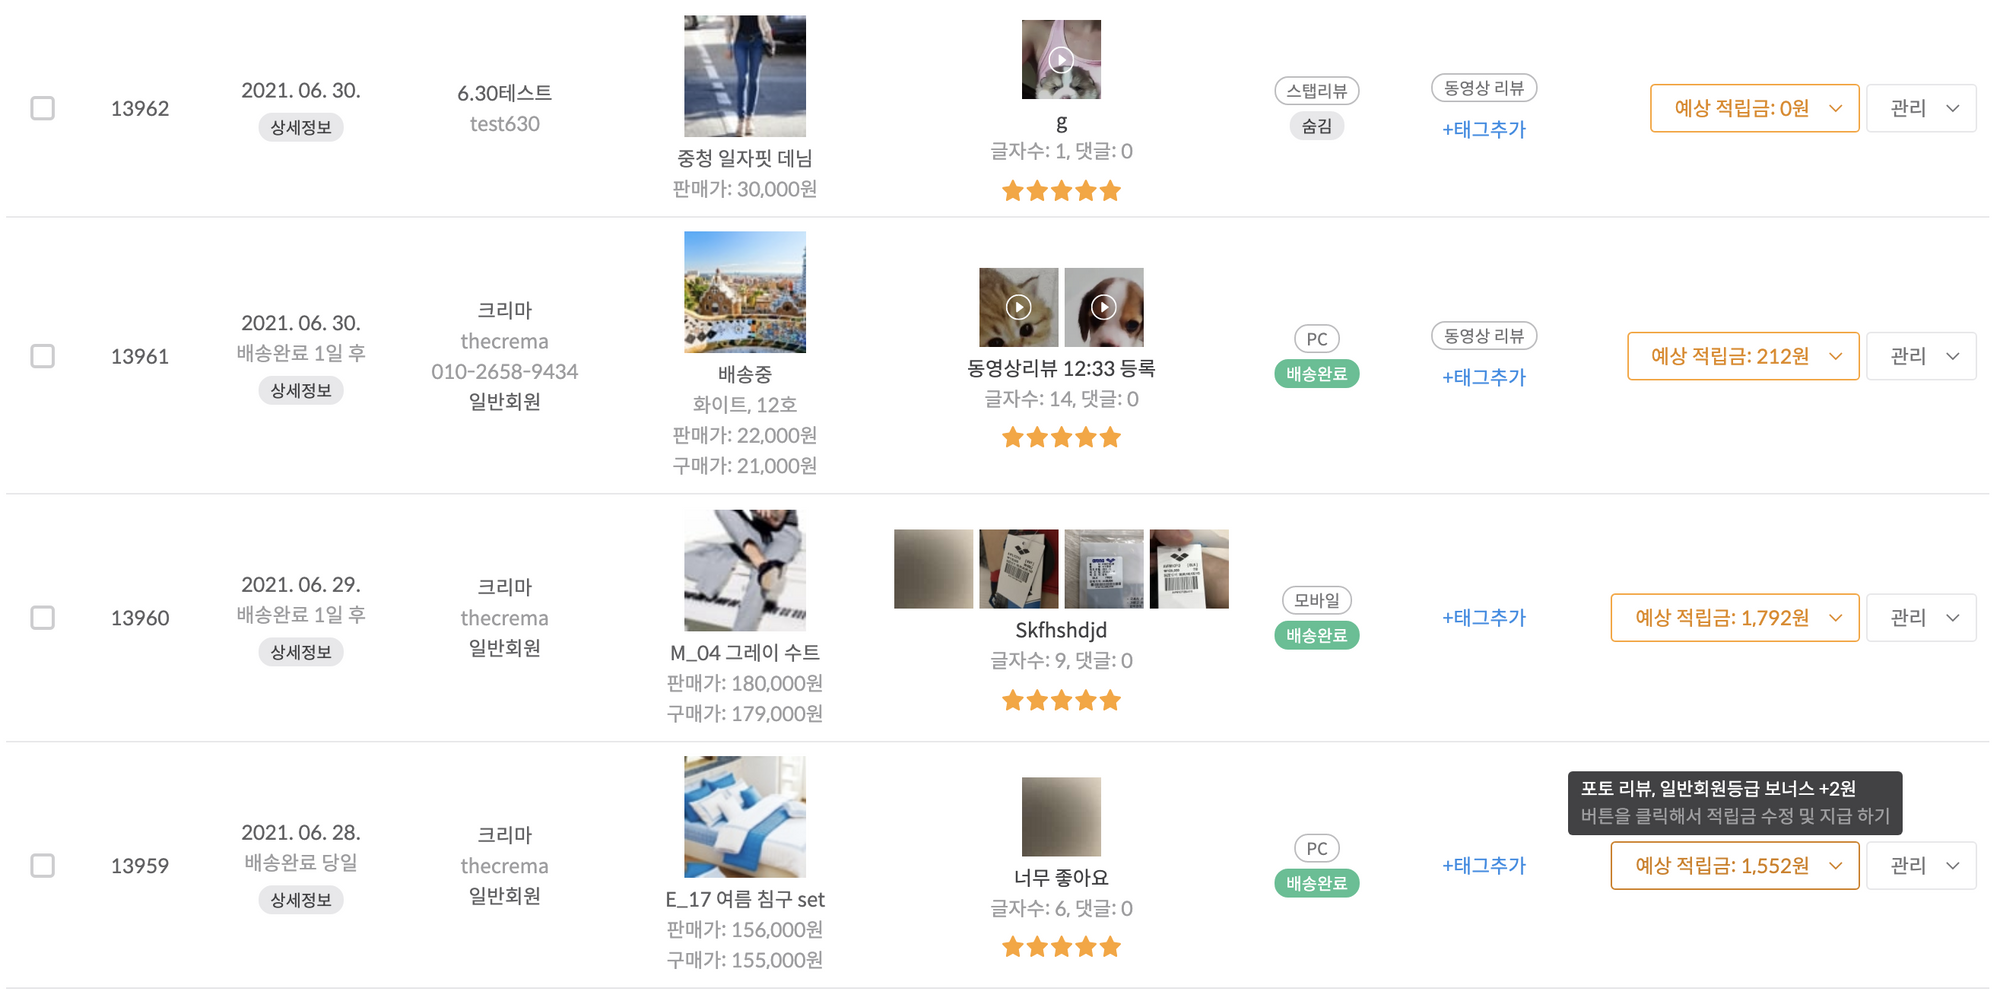The height and width of the screenshot is (989, 2000).
Task: Add a tag via +태그추가 on review 13960
Action: (x=1484, y=618)
